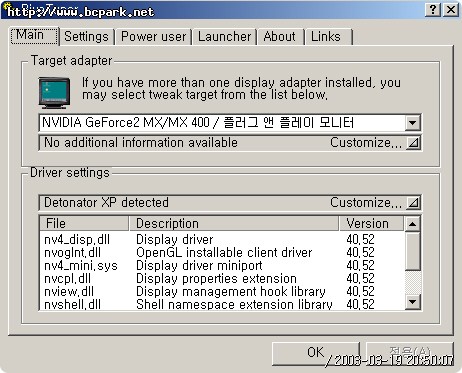
Task: Select the nvcpl.dll row
Action: click(x=222, y=278)
